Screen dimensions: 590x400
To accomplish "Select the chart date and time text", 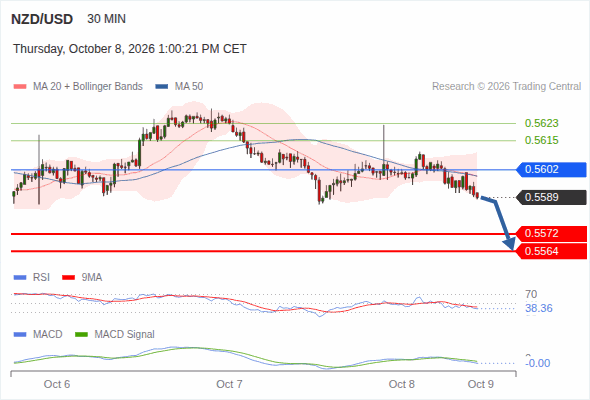I will click(x=130, y=49).
